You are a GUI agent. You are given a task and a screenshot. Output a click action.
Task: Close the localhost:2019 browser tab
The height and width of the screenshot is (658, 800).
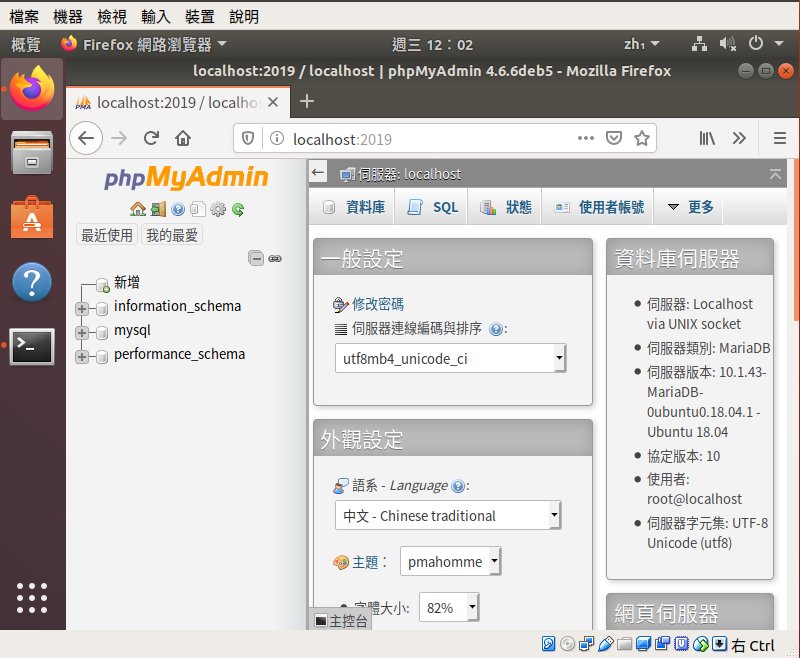(x=273, y=103)
